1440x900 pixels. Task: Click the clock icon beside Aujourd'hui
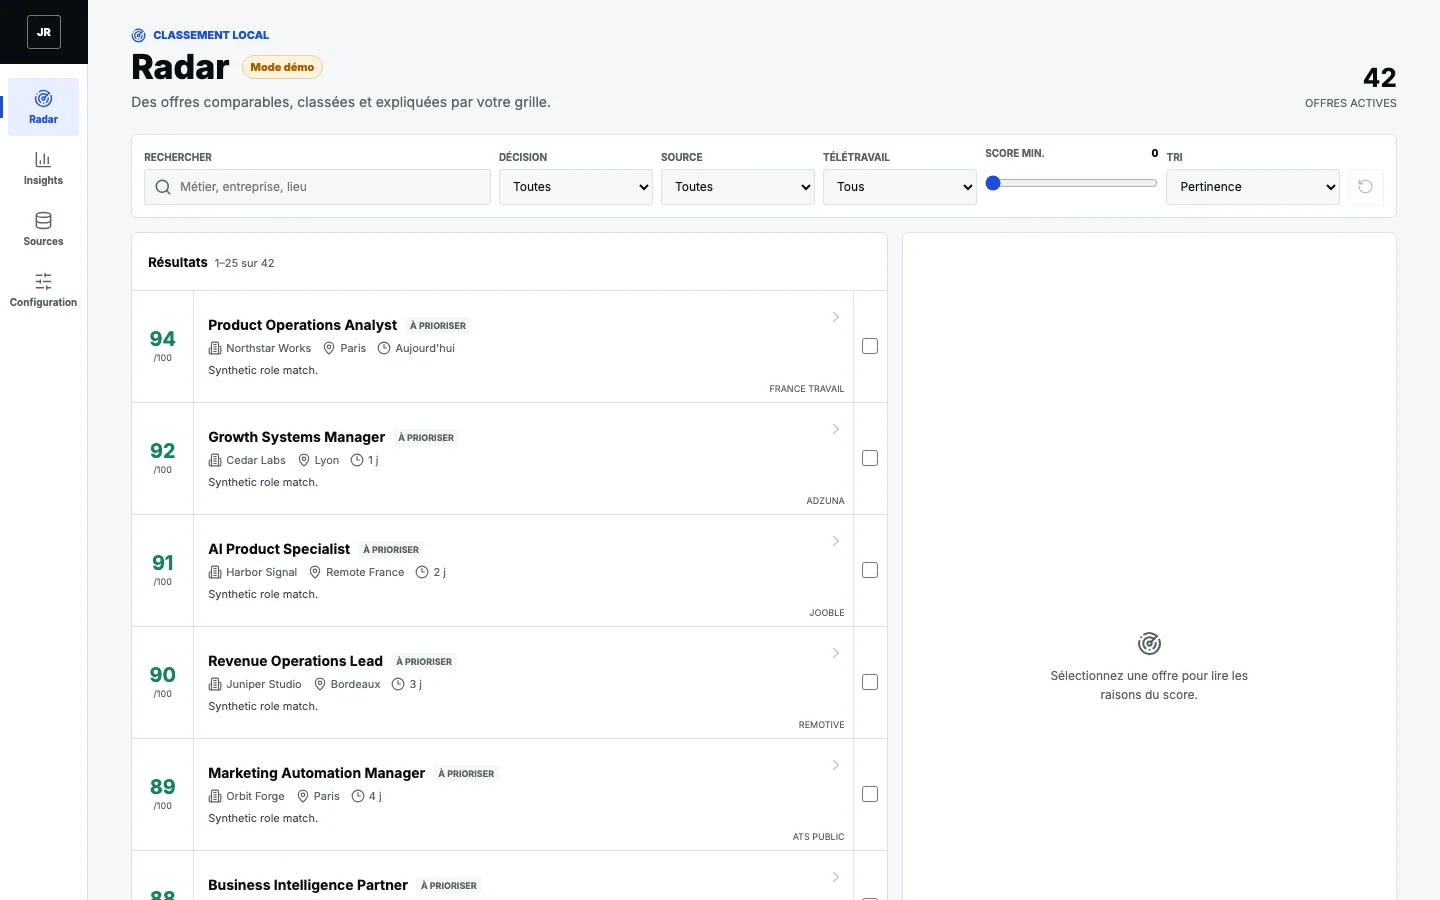pos(384,348)
